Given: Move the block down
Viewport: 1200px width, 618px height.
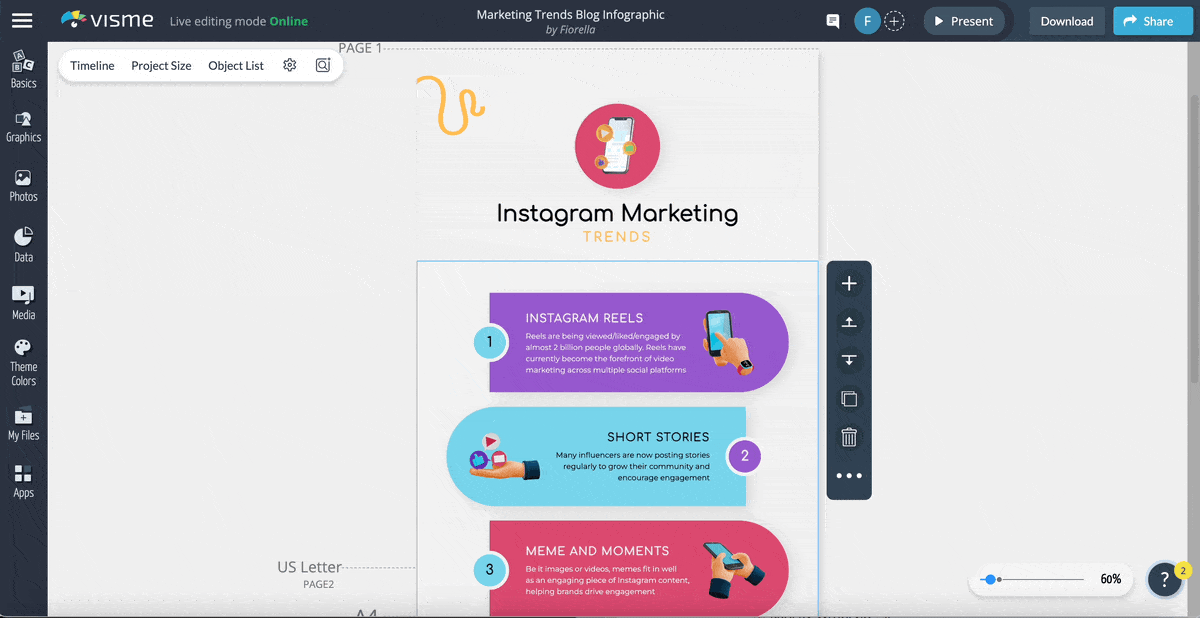Looking at the screenshot, I should point(849,360).
